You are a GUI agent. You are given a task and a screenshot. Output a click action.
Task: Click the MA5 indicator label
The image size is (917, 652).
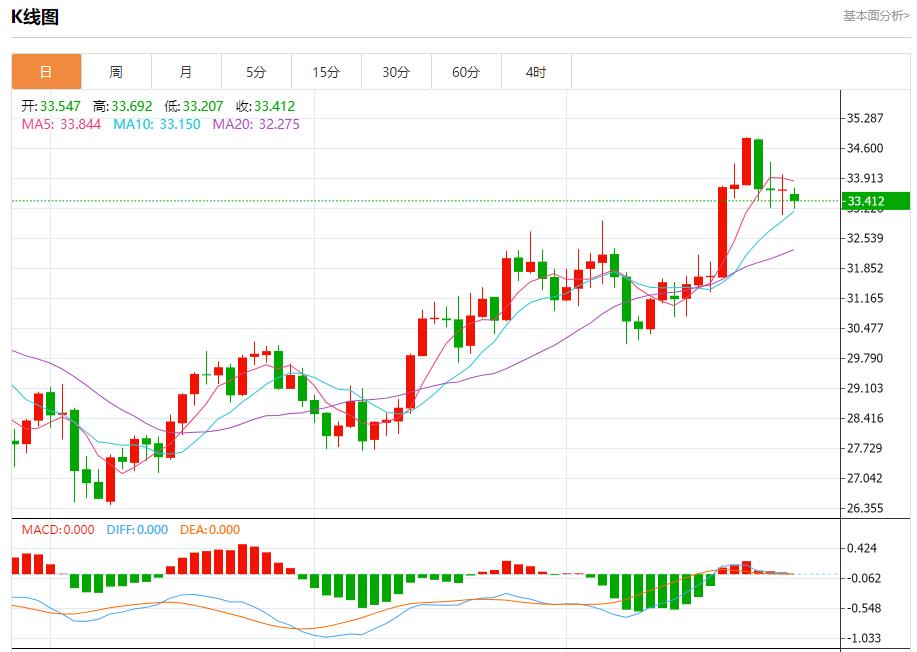[61, 124]
